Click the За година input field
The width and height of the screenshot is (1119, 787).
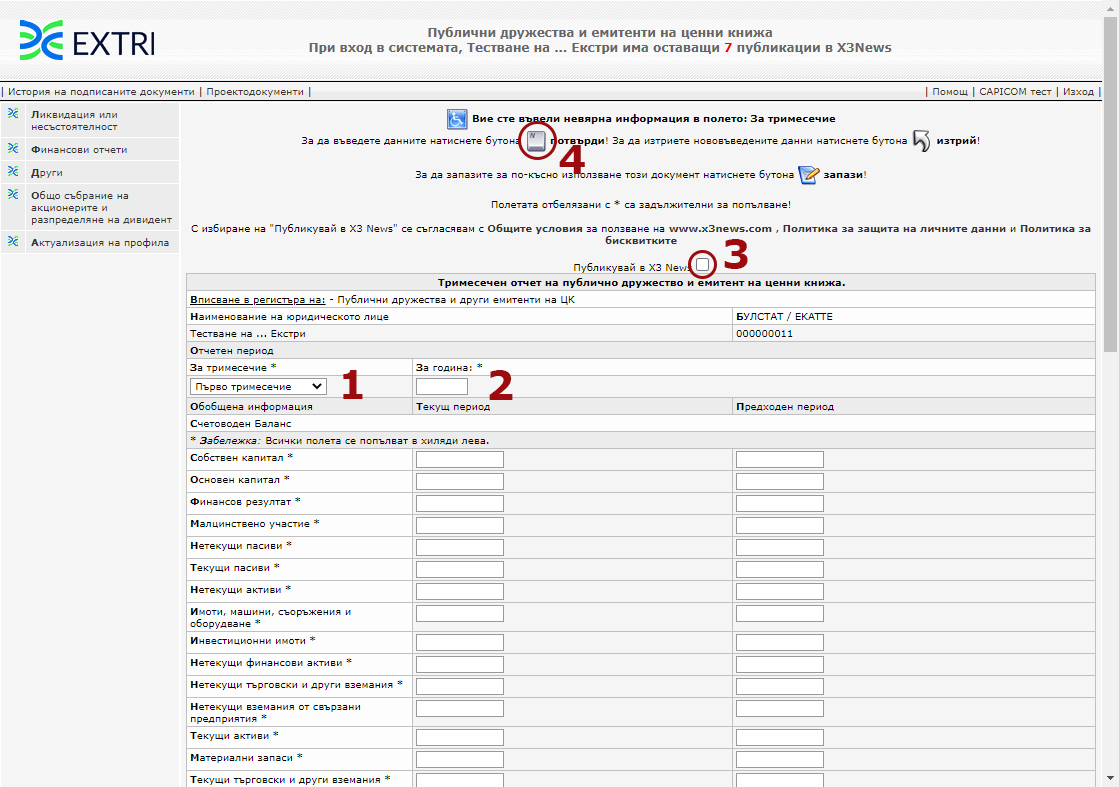(442, 387)
